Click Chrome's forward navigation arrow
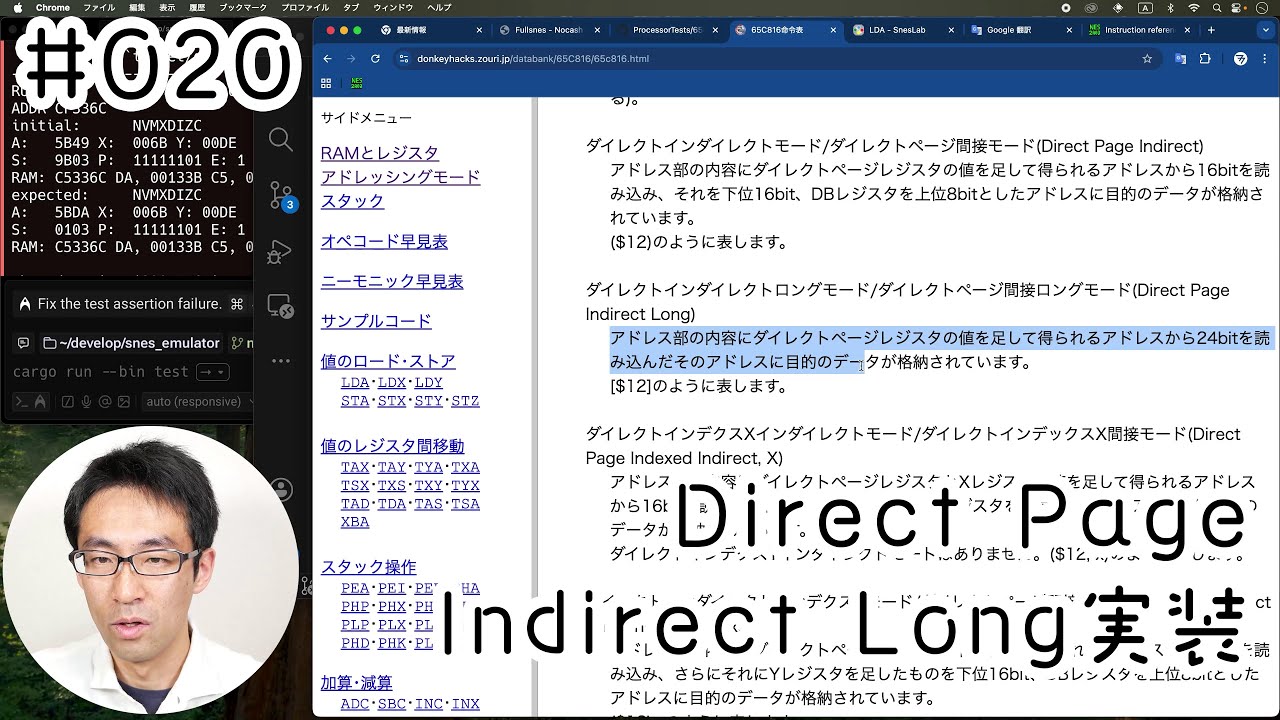Viewport: 1280px width, 720px height. [351, 59]
